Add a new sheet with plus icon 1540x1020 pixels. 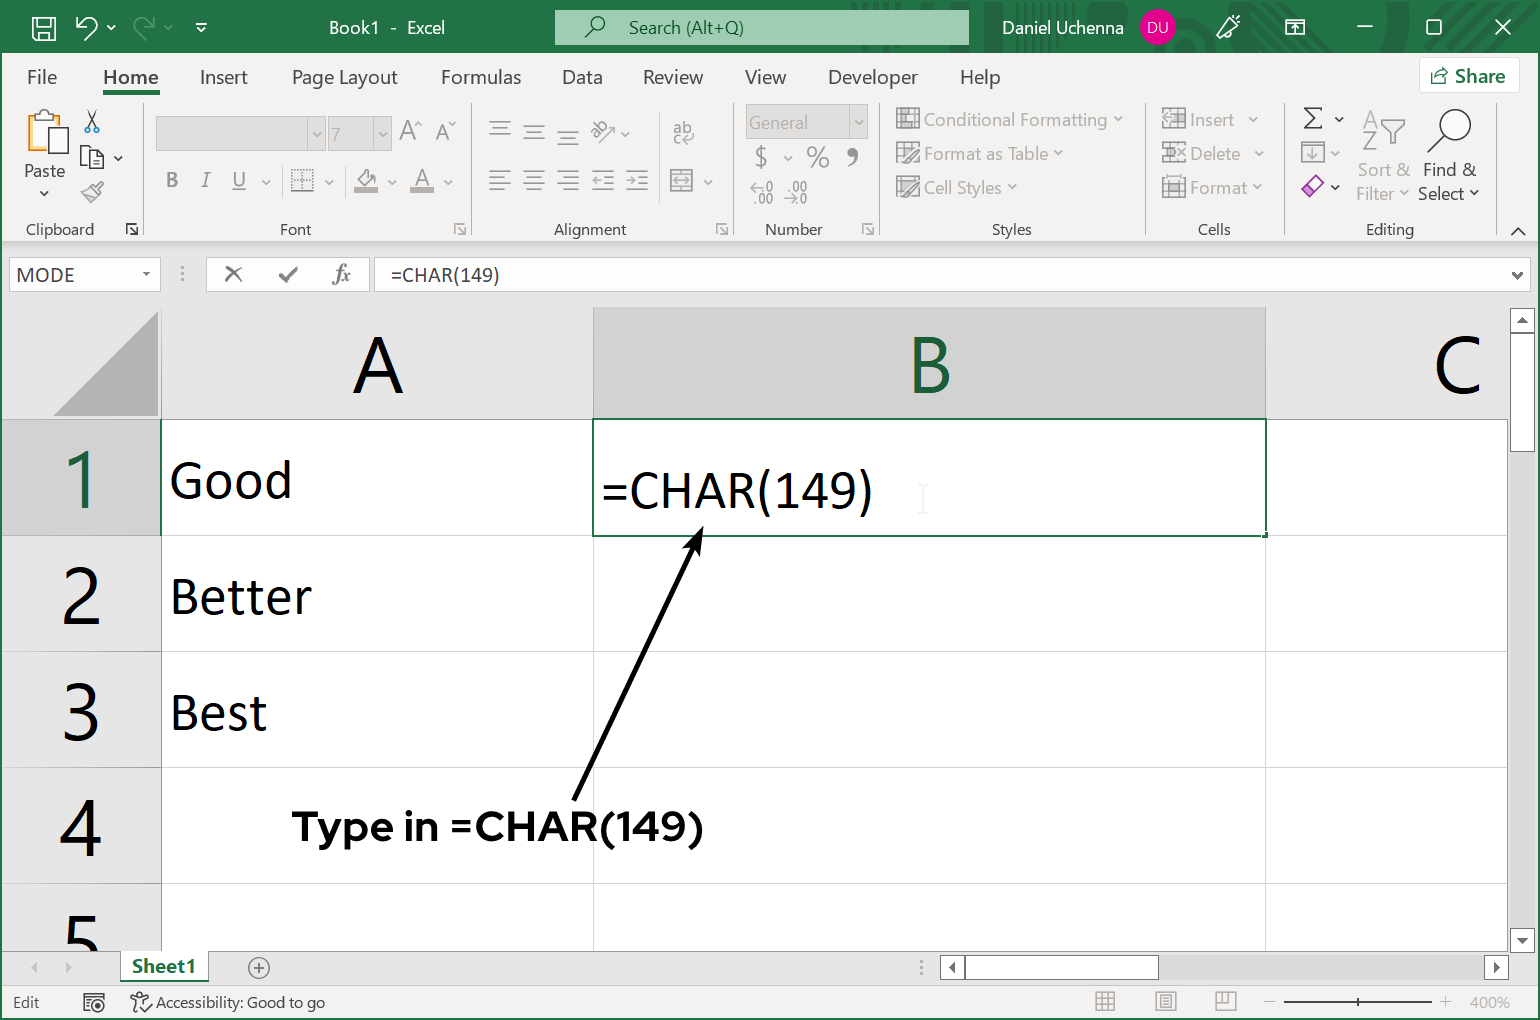[259, 967]
